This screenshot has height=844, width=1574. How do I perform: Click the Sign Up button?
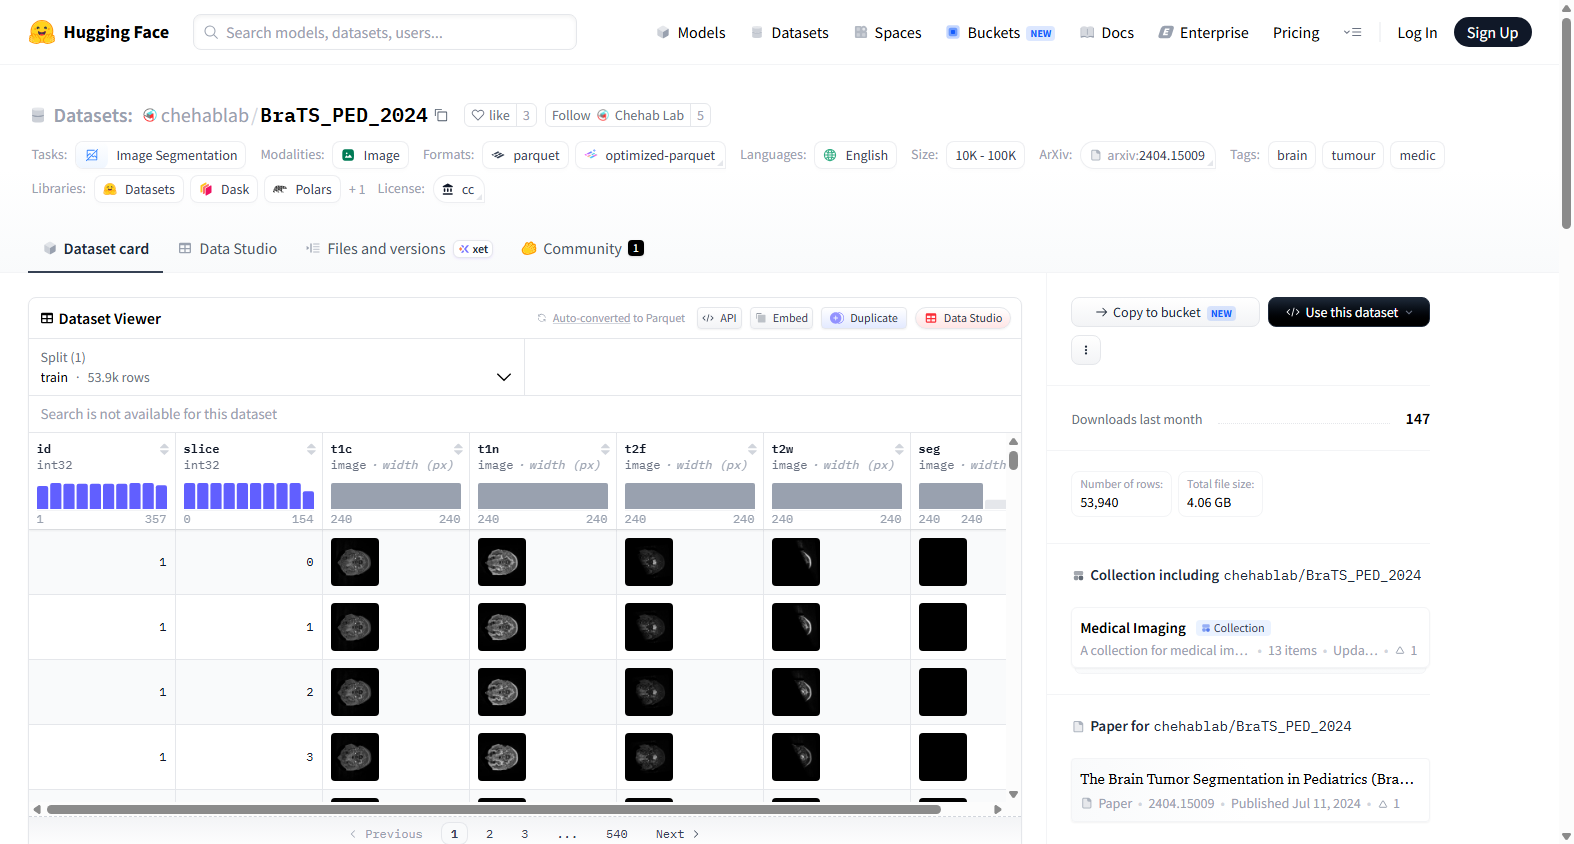tap(1492, 32)
